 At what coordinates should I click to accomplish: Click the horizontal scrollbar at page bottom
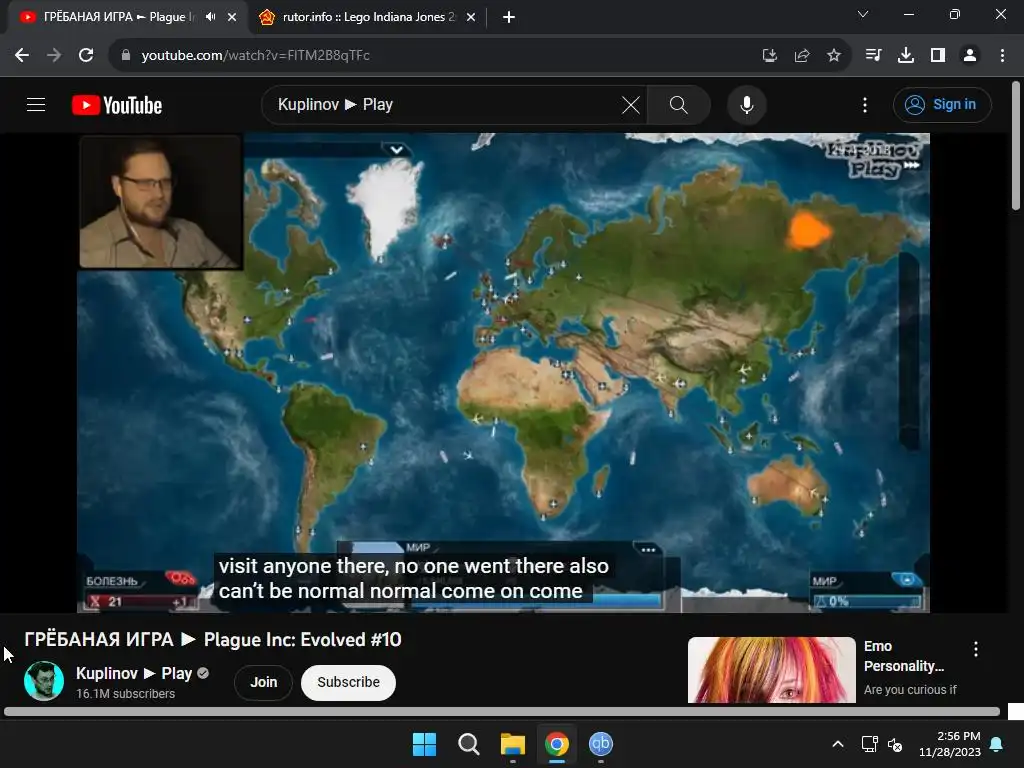pyautogui.click(x=502, y=712)
